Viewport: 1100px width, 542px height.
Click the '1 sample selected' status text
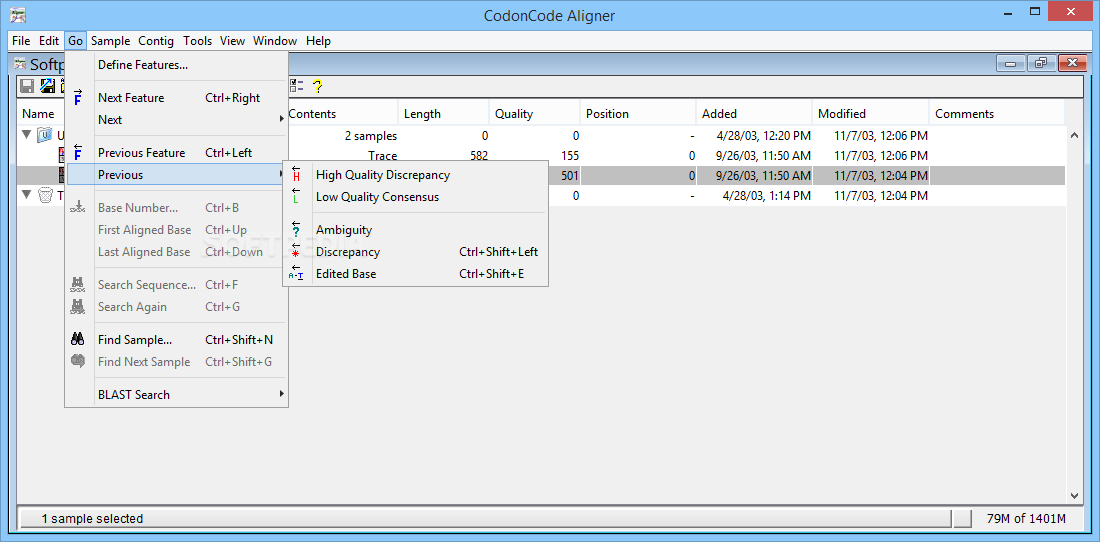coord(92,519)
